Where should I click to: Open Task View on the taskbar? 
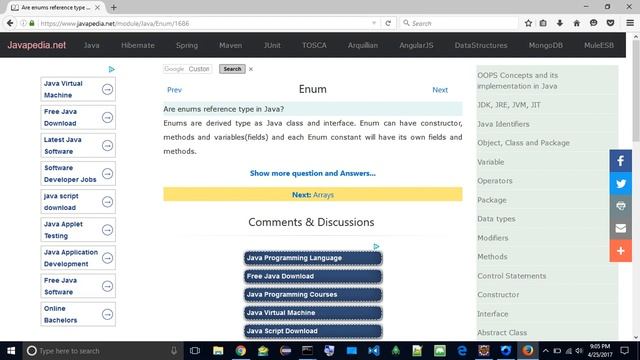click(195, 351)
